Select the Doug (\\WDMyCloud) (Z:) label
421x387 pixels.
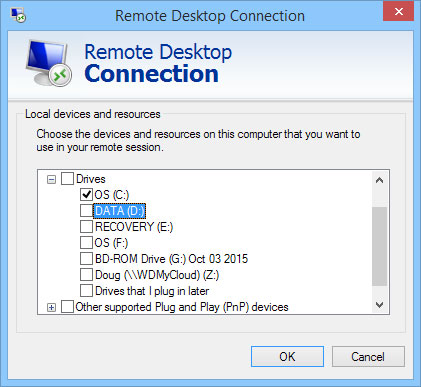click(x=157, y=275)
